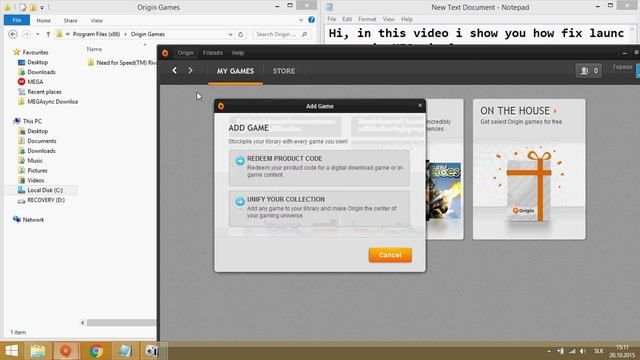The image size is (640, 360).
Task: Open the File tab in Explorer
Action: [x=17, y=20]
